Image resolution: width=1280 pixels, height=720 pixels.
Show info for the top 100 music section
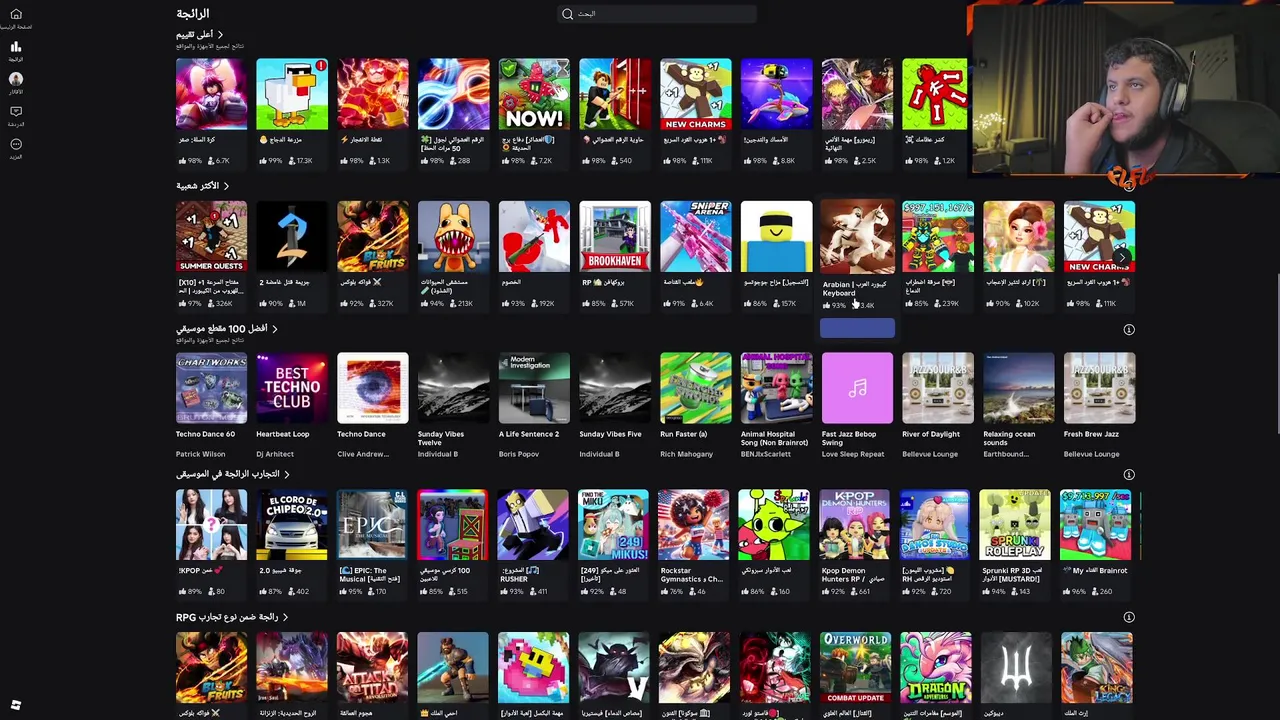1129,329
